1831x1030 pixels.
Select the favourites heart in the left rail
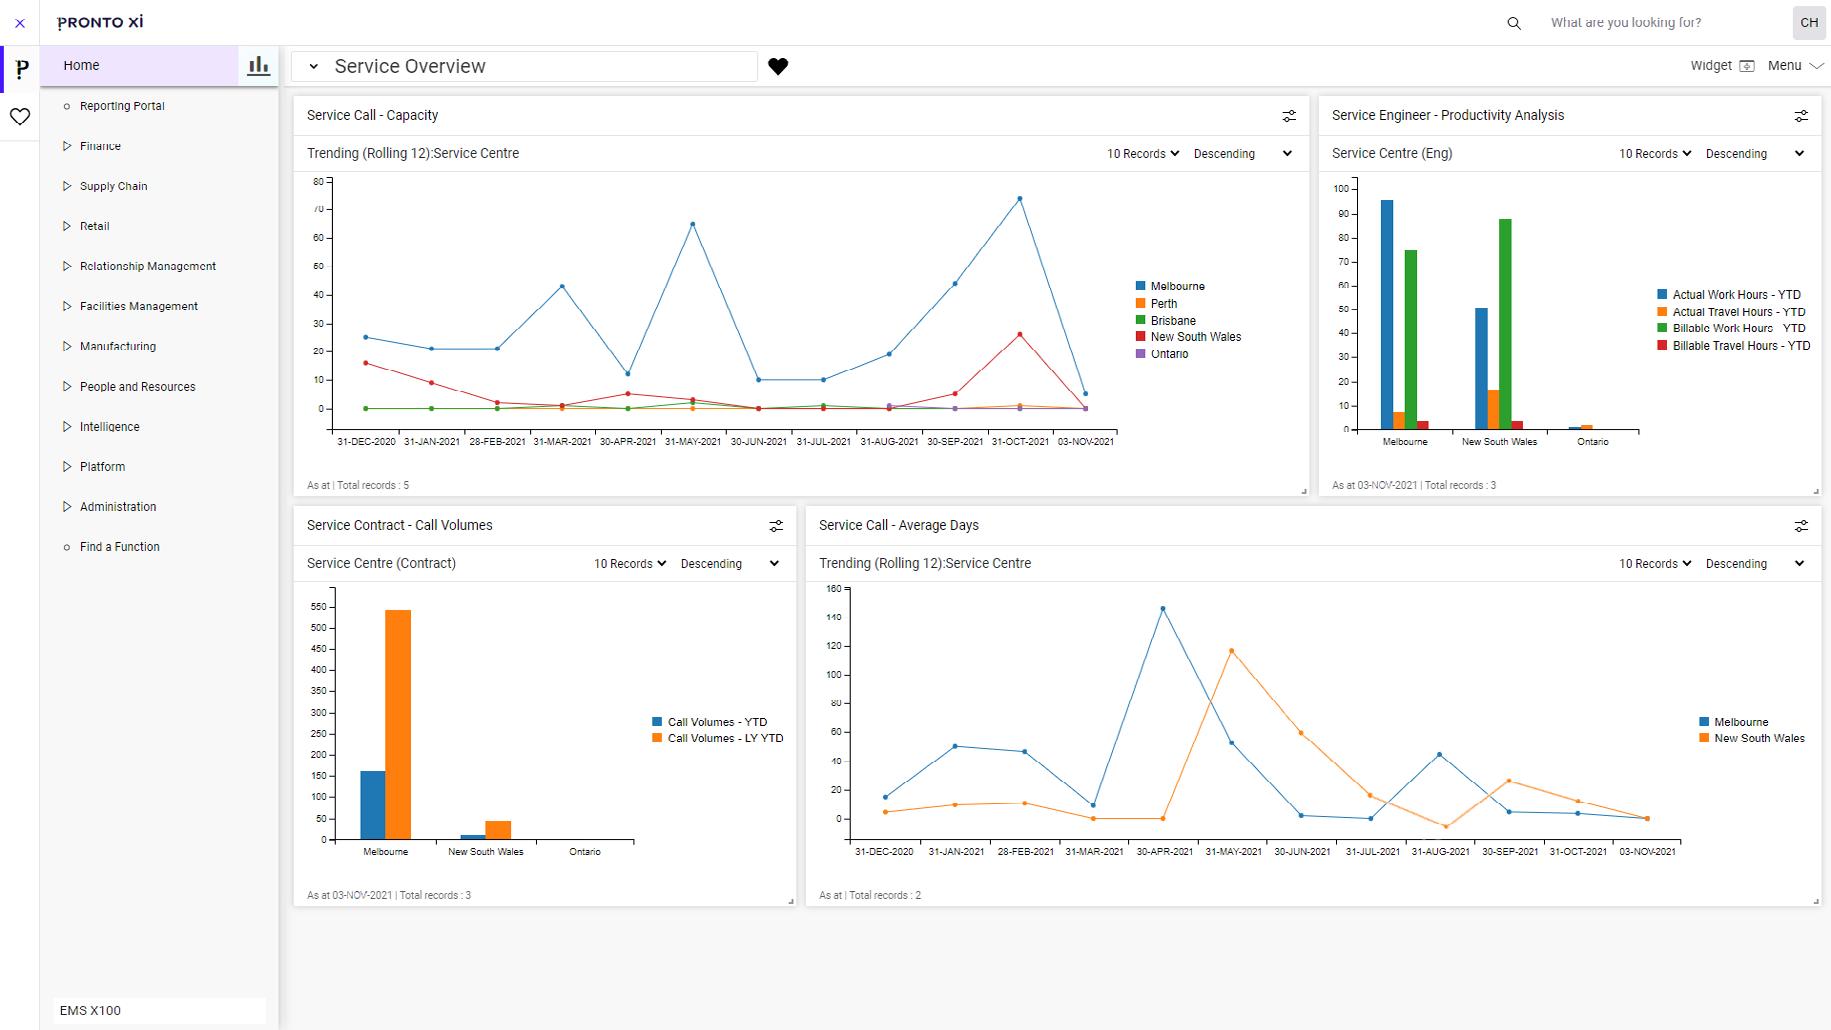[x=20, y=117]
